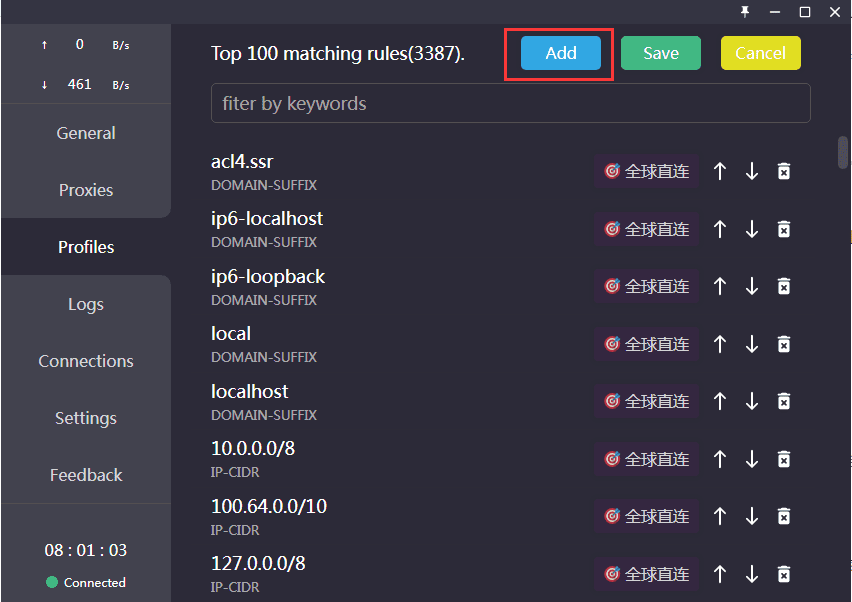Image resolution: width=852 pixels, height=602 pixels.
Task: Select the ip6-loopback rule name
Action: click(268, 277)
